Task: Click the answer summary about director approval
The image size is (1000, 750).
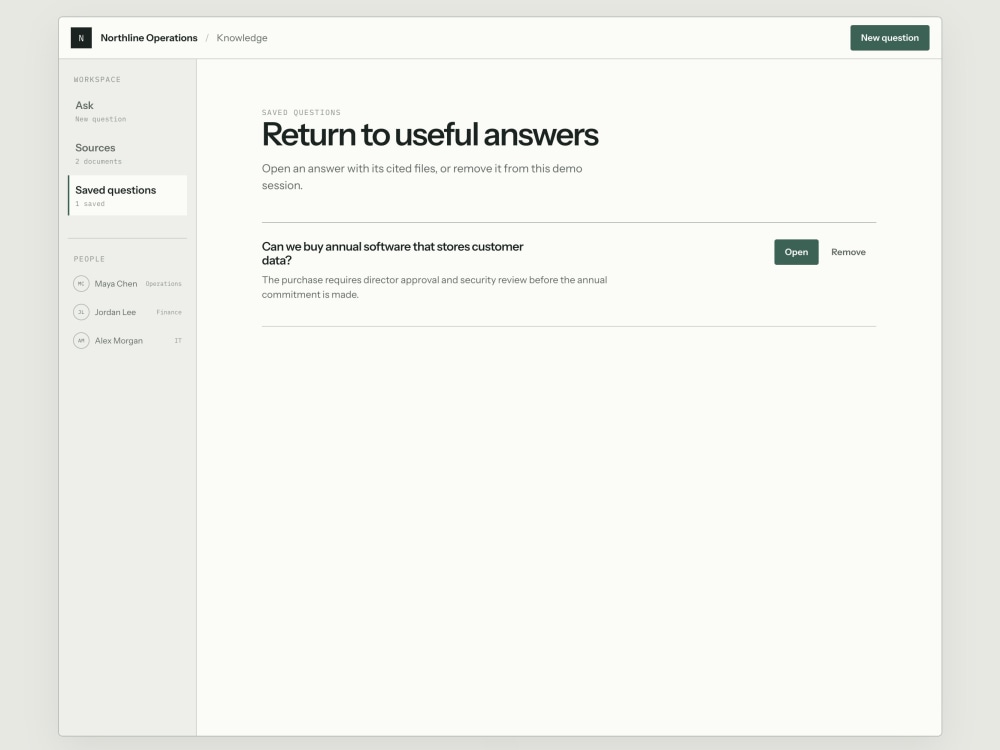Action: 434,287
